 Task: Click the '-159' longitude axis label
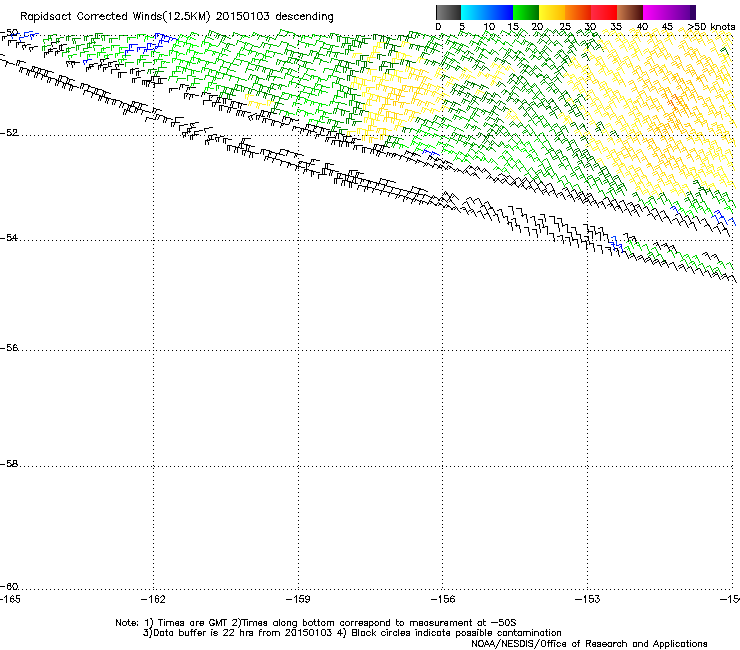tap(298, 599)
